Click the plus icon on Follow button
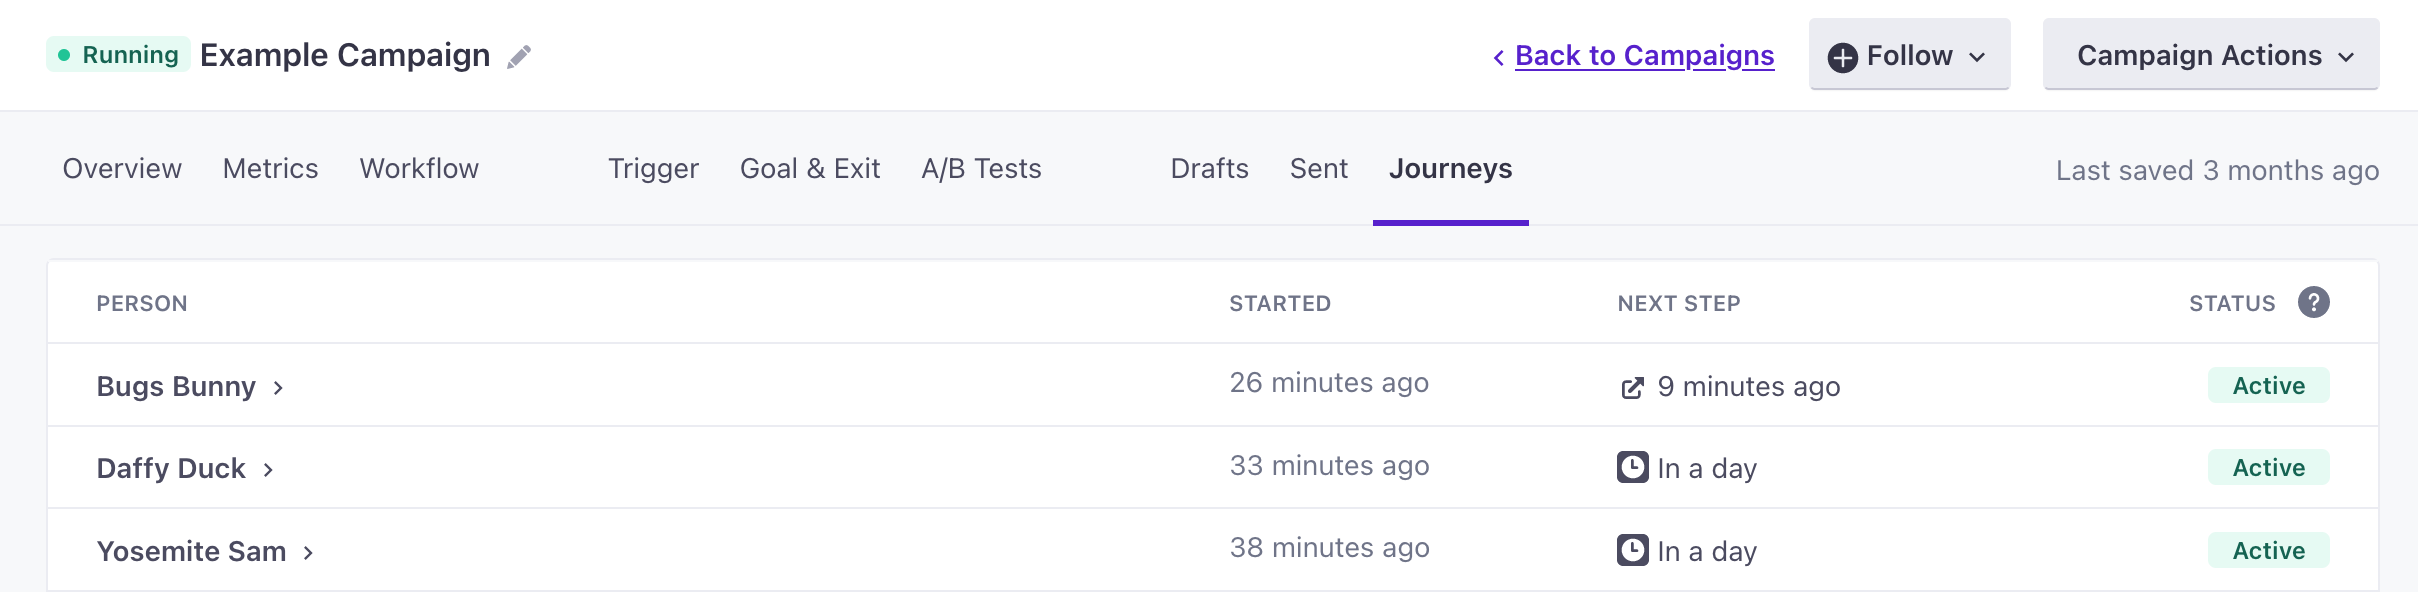 point(1842,57)
